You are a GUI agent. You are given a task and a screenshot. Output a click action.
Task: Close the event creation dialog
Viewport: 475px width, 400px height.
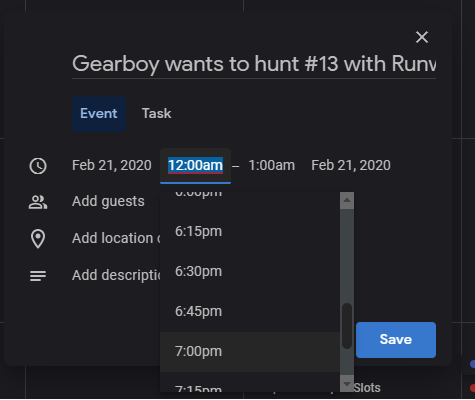(x=422, y=37)
